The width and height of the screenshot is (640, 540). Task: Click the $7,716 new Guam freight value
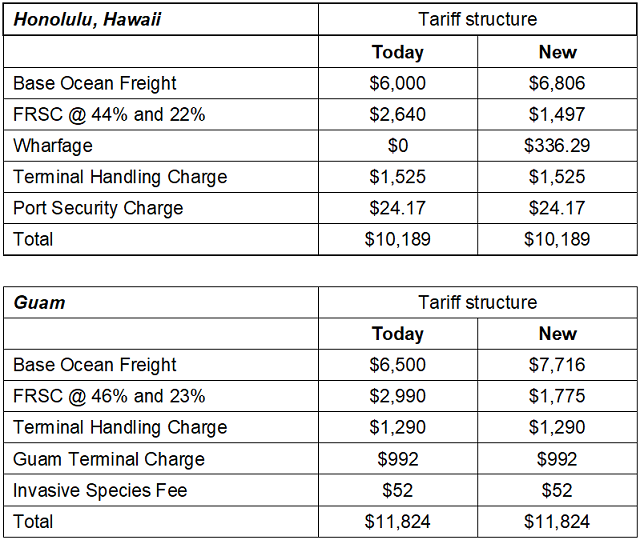[557, 365]
